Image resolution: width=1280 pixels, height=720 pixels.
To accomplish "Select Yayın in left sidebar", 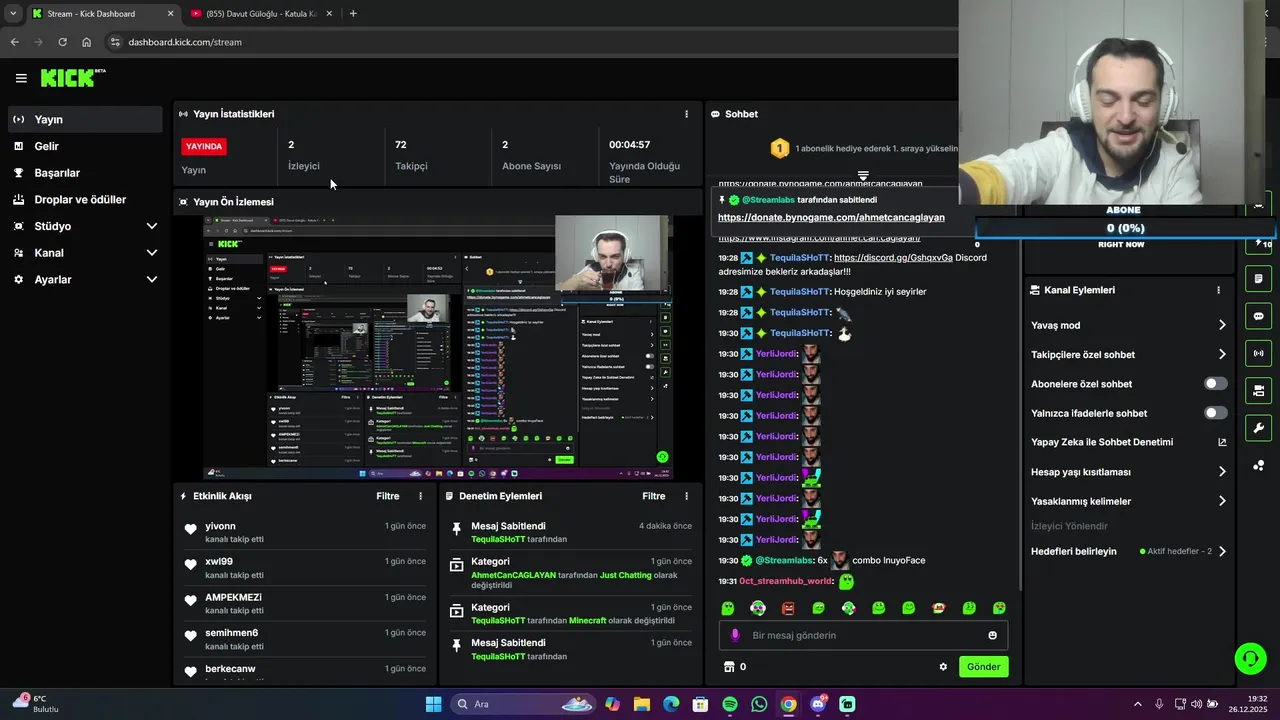I will coord(85,119).
